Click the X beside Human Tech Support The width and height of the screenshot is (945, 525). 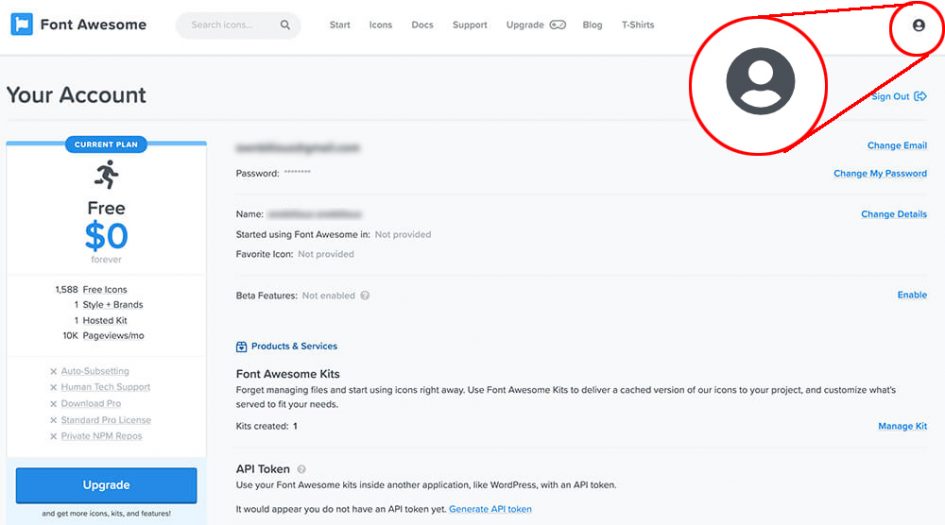(x=54, y=388)
